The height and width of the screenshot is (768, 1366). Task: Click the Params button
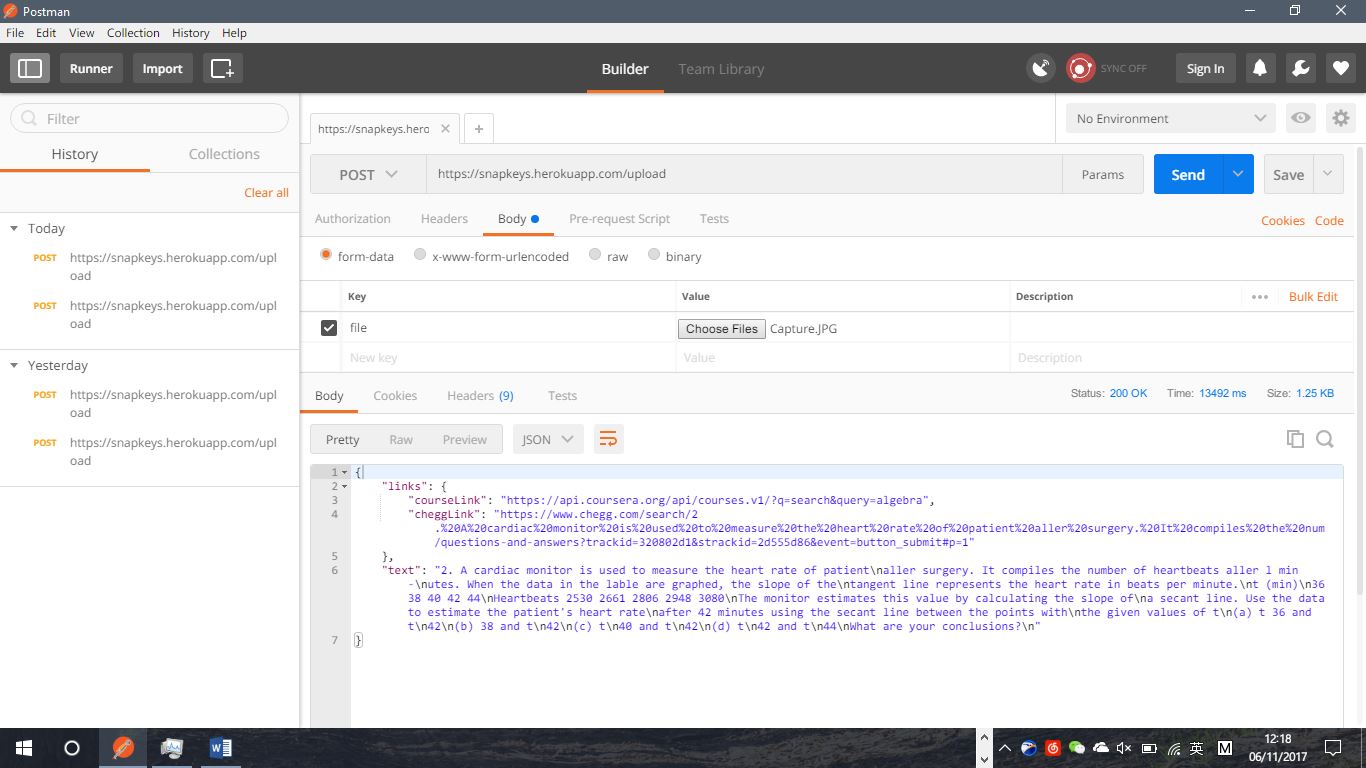point(1103,174)
